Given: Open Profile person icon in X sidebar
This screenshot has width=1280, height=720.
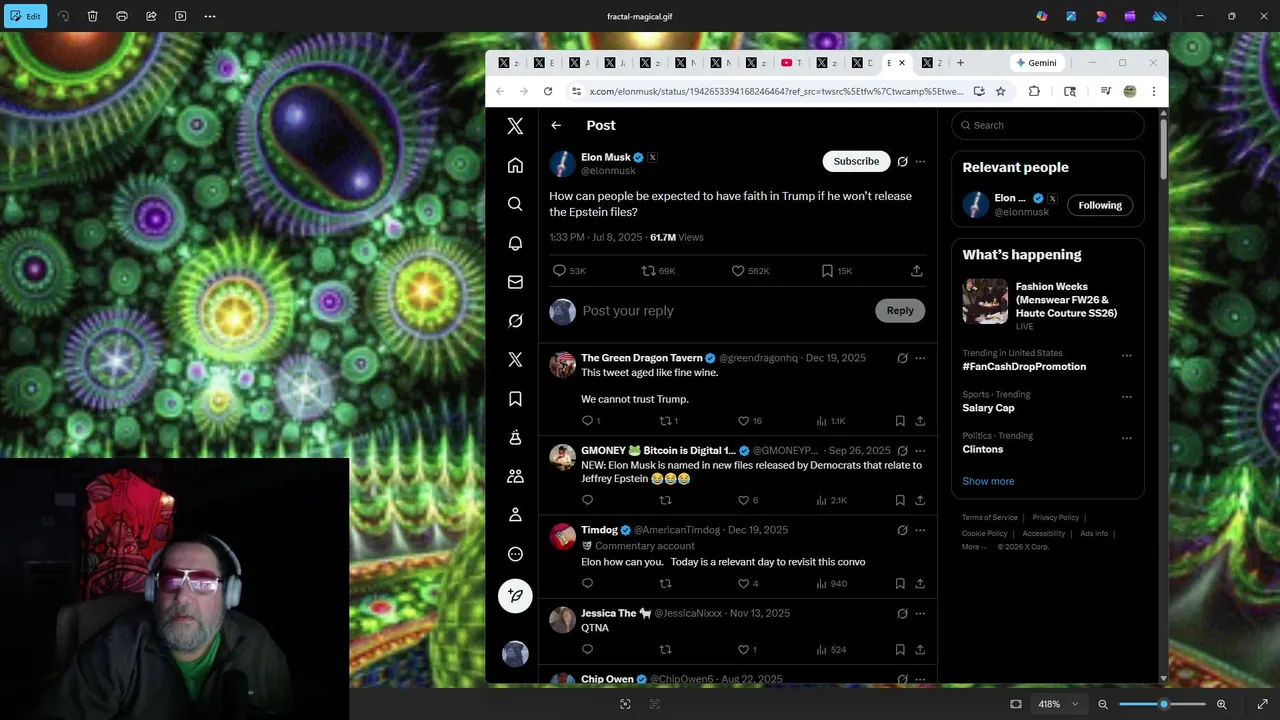Looking at the screenshot, I should (515, 515).
